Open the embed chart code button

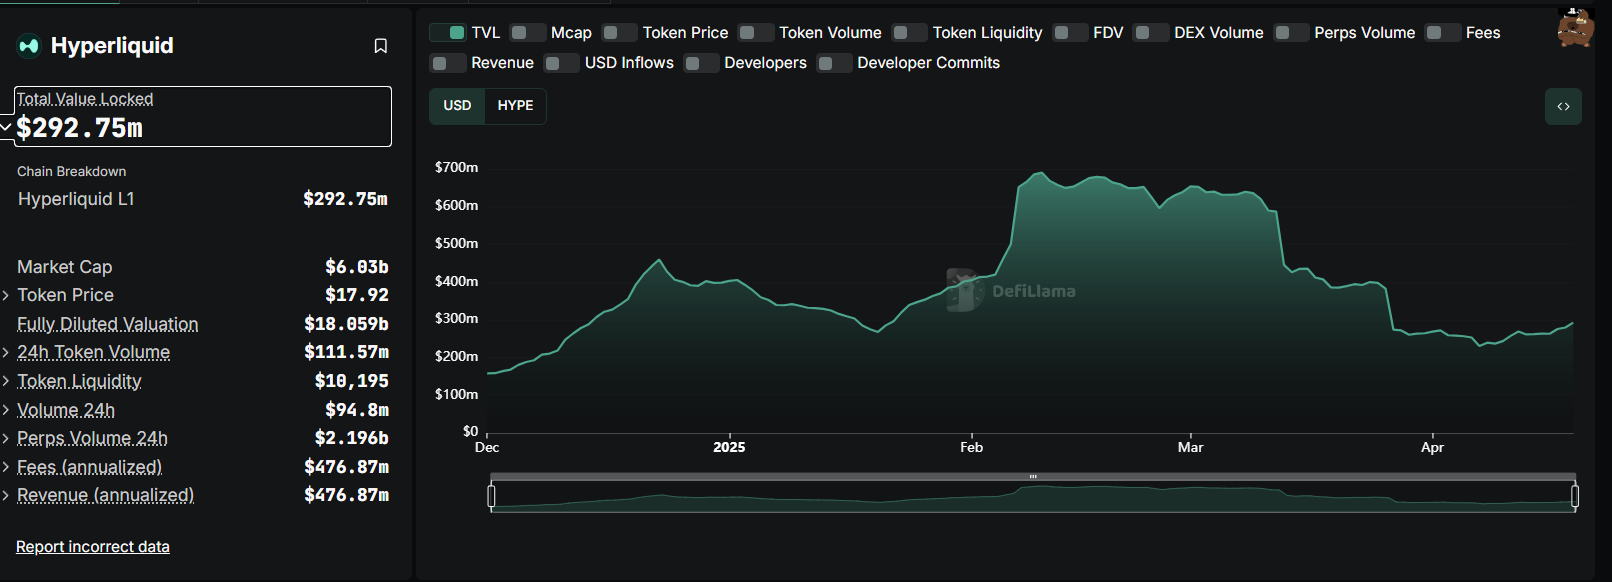click(1563, 106)
